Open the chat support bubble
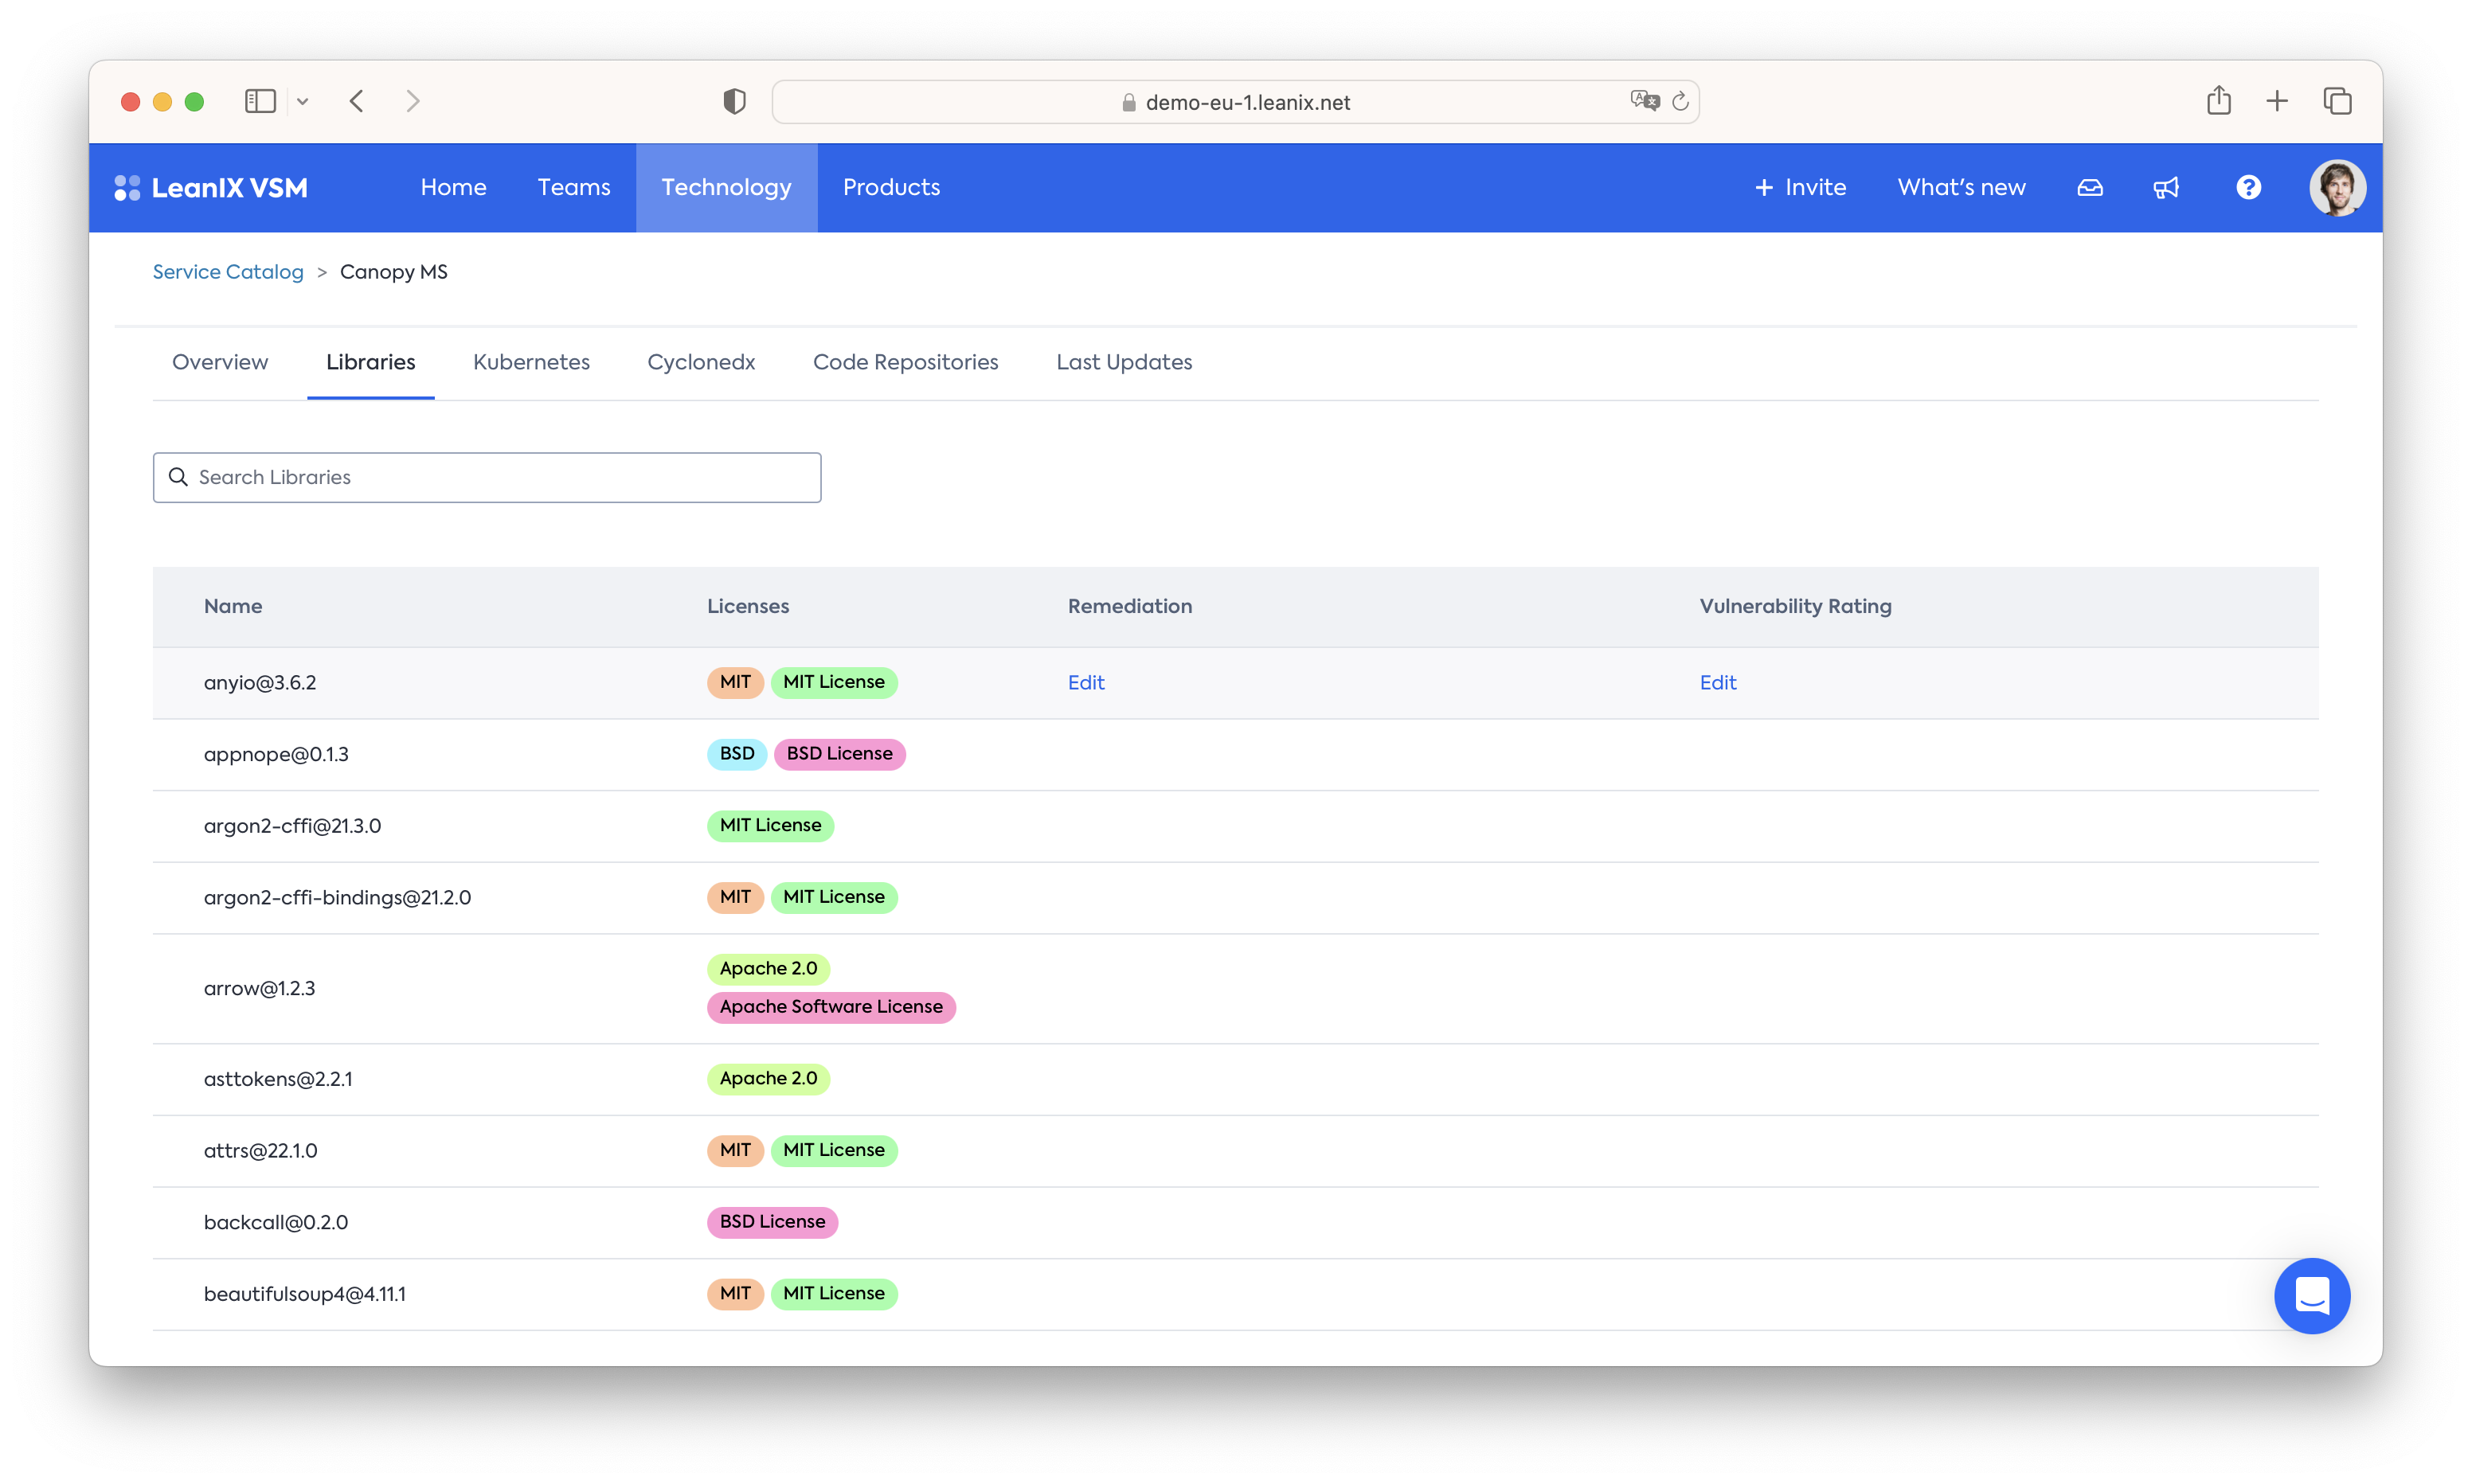The image size is (2472, 1484). [x=2311, y=1295]
